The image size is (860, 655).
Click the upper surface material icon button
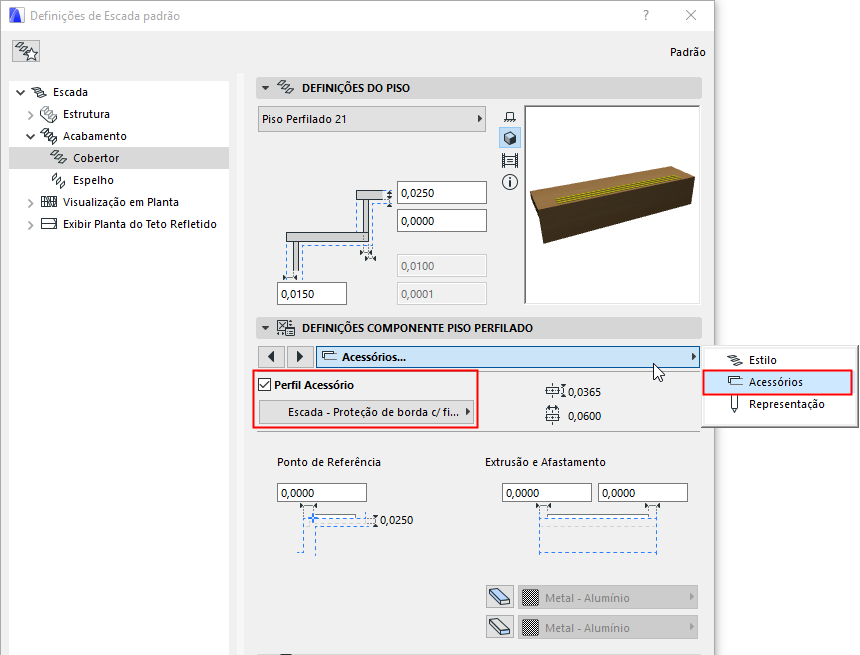[x=499, y=597]
